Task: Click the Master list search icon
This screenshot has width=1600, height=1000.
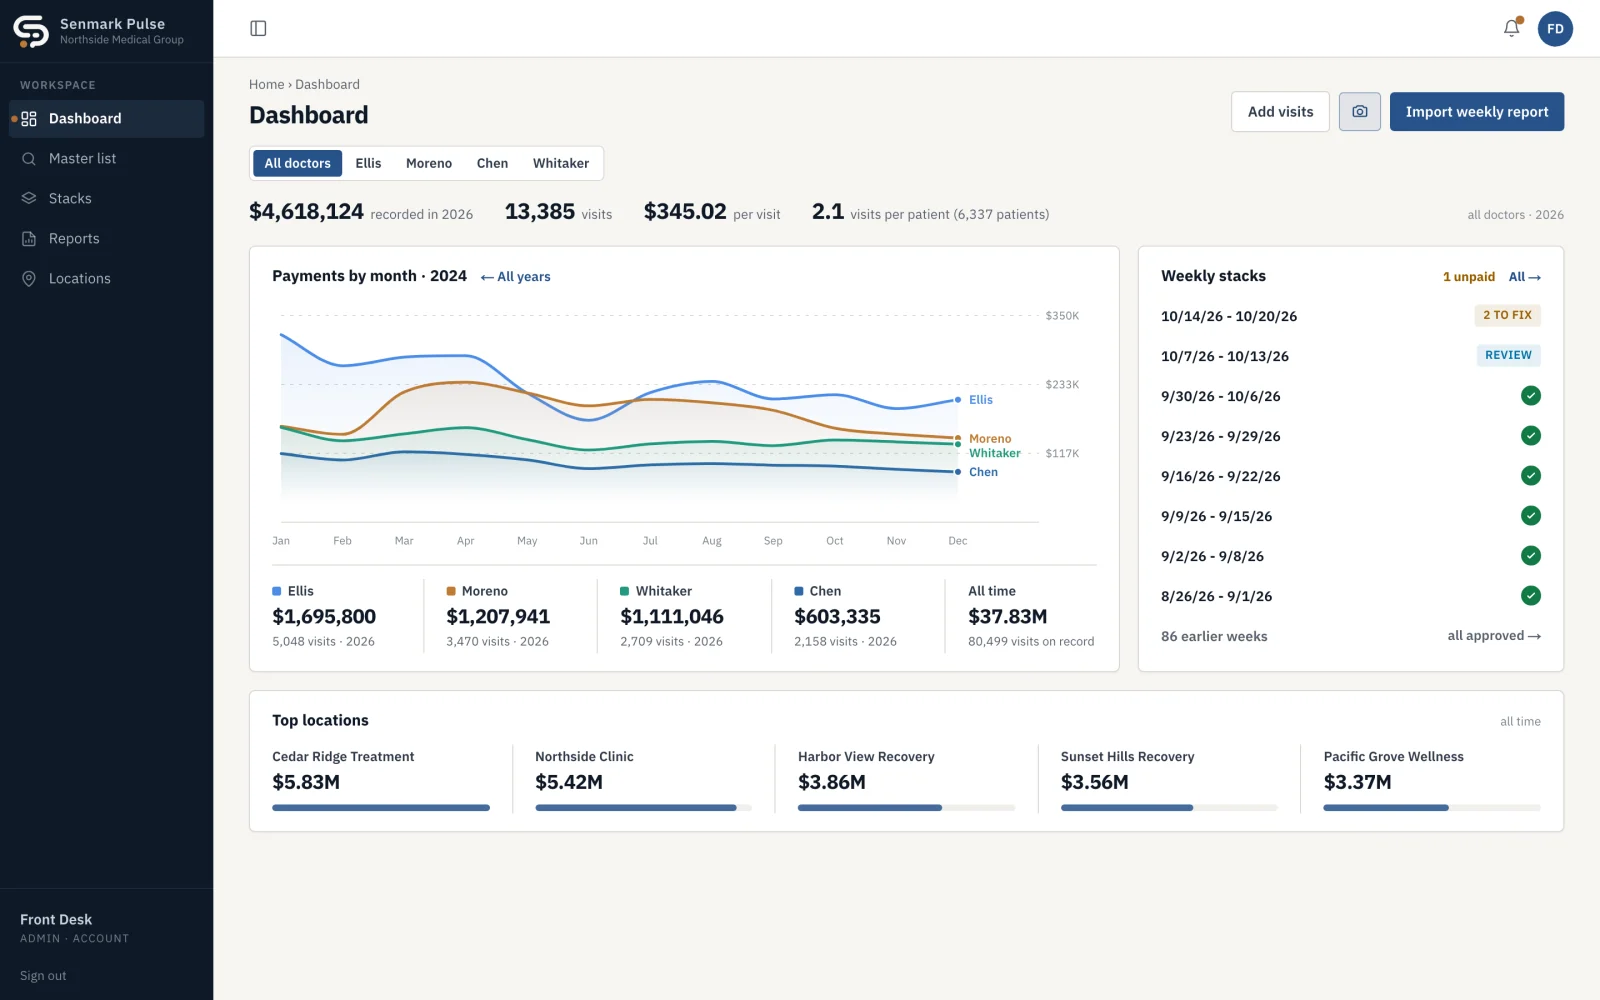Action: point(29,159)
